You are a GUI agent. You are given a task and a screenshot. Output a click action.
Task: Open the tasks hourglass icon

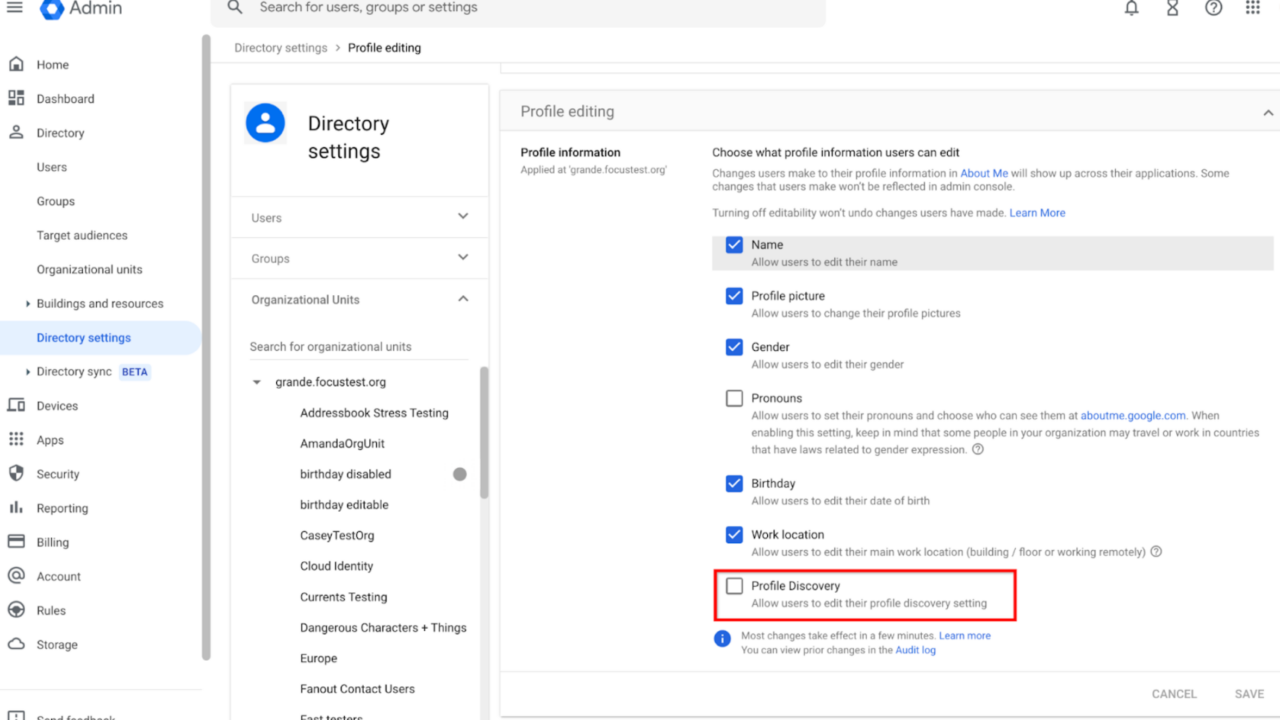click(x=1172, y=8)
